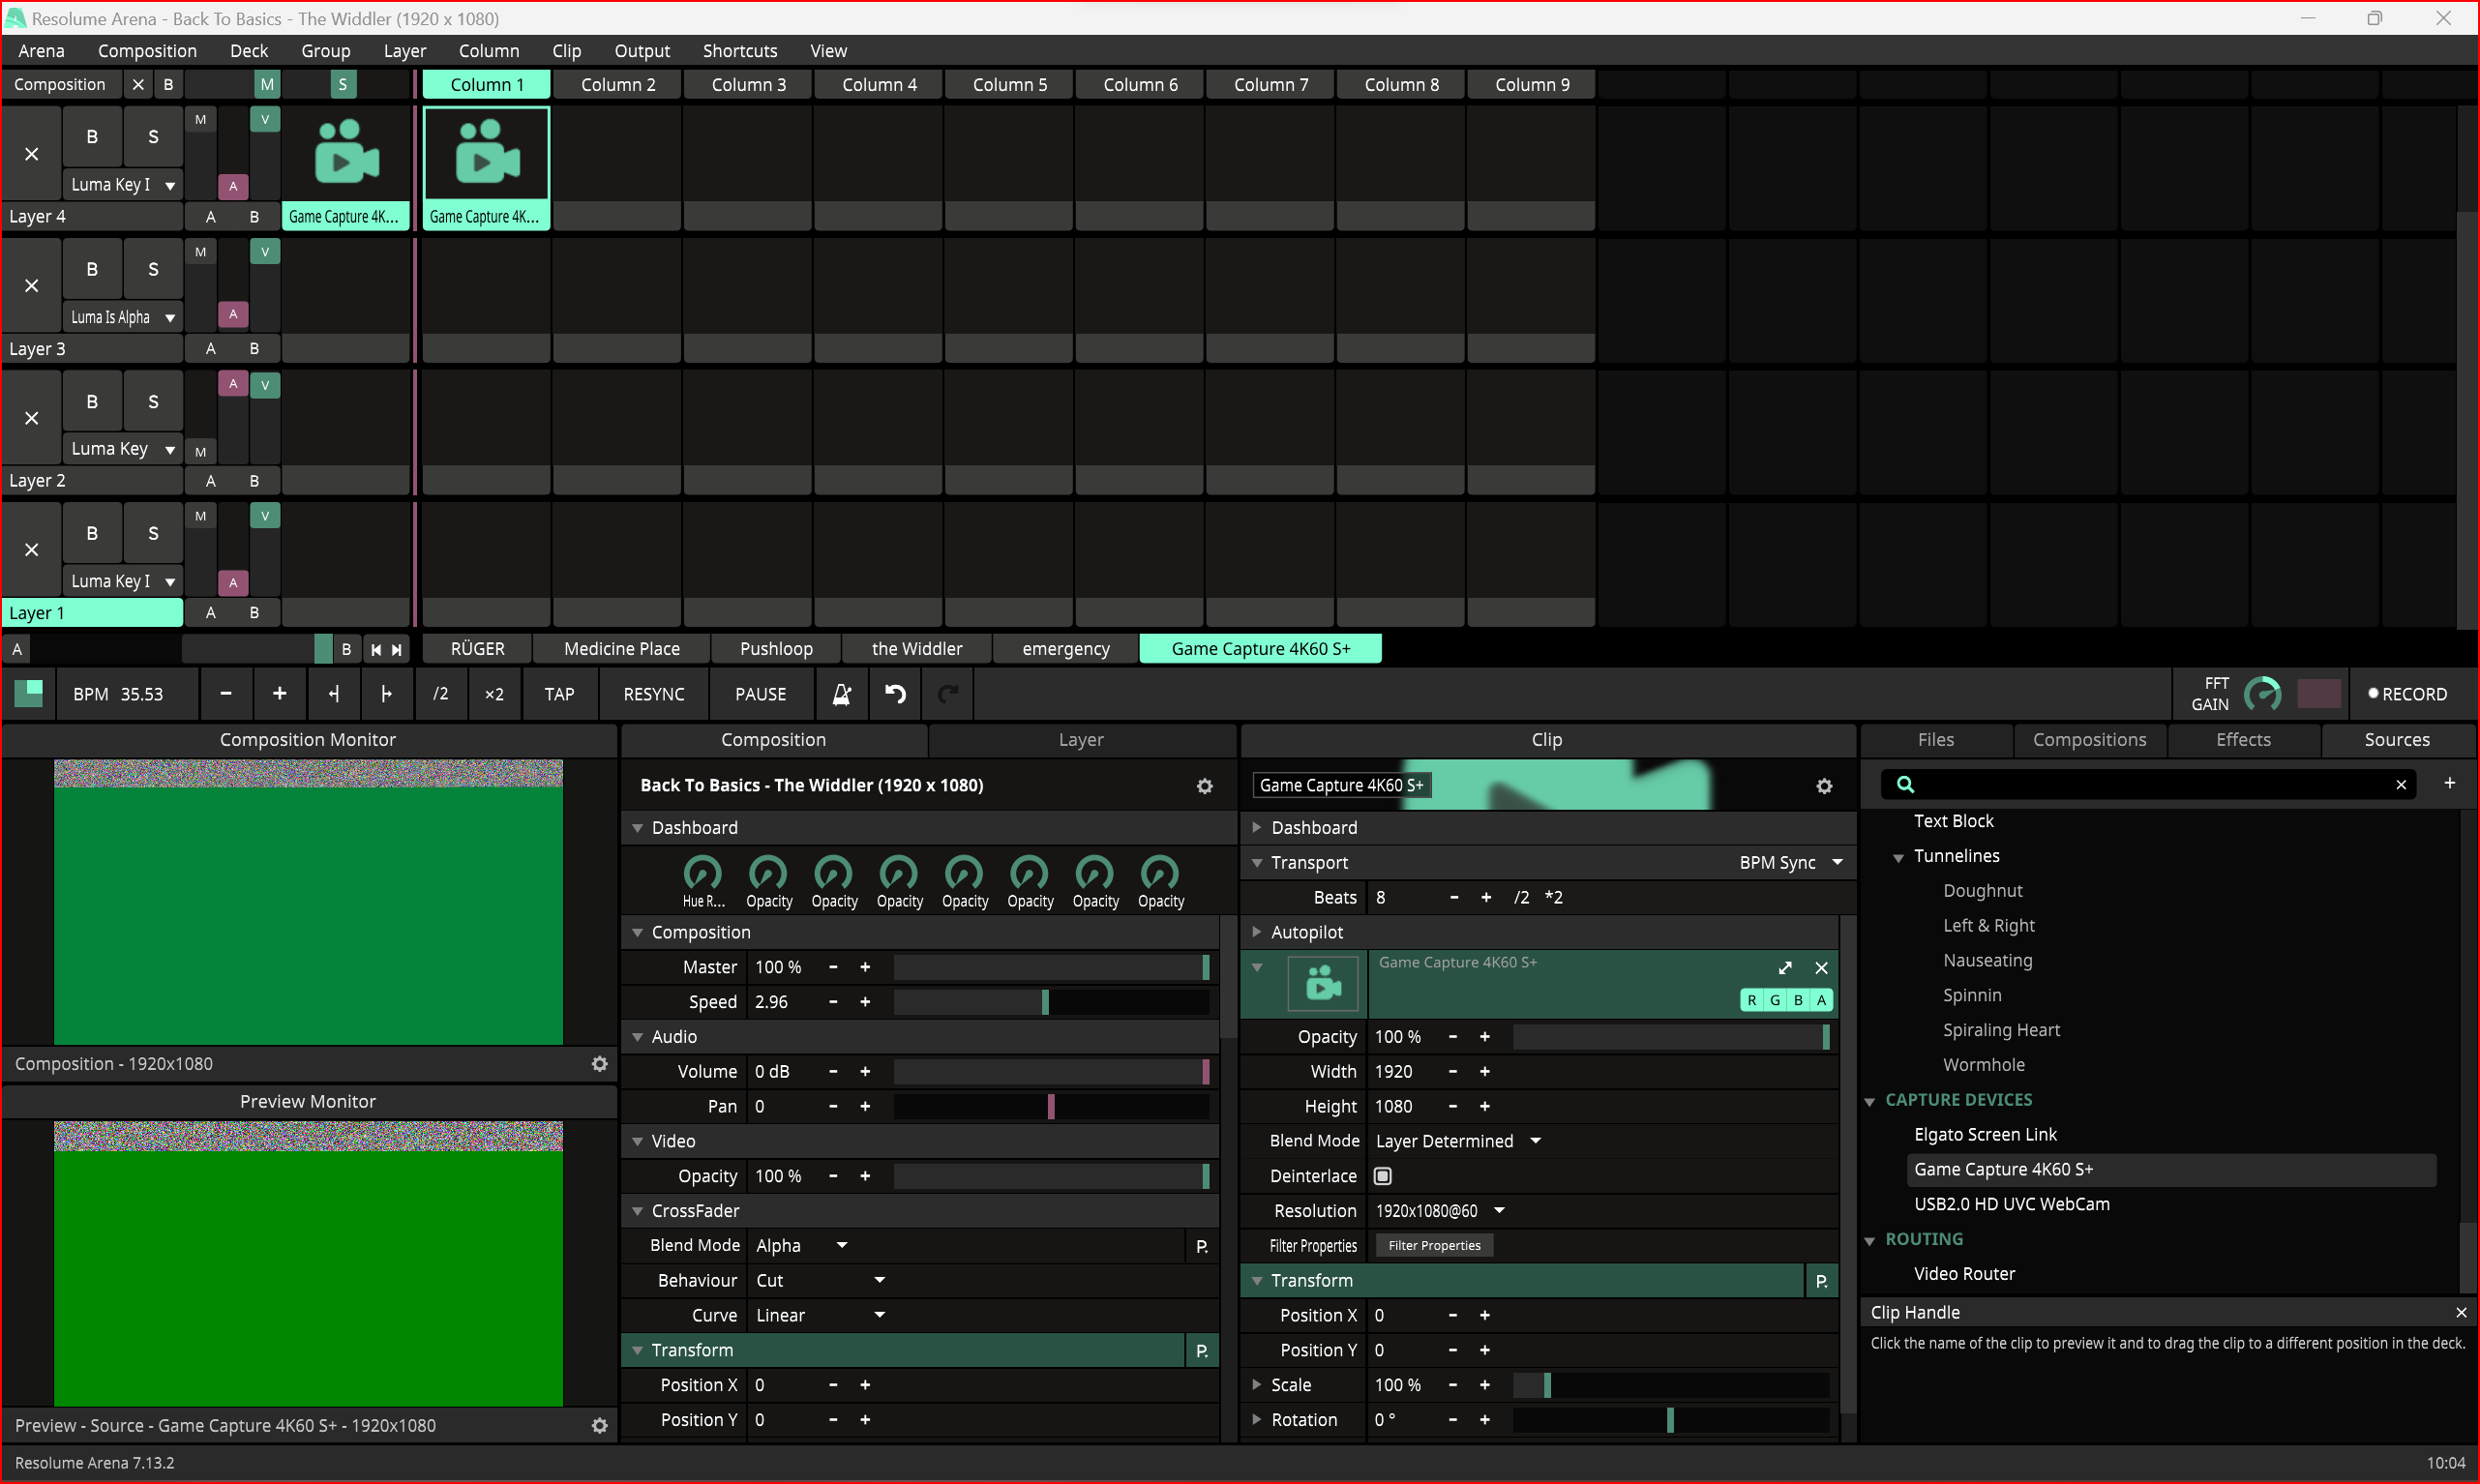Screen dimensions: 2480x1484
Task: Open the Clip panel settings gear
Action: [1824, 786]
